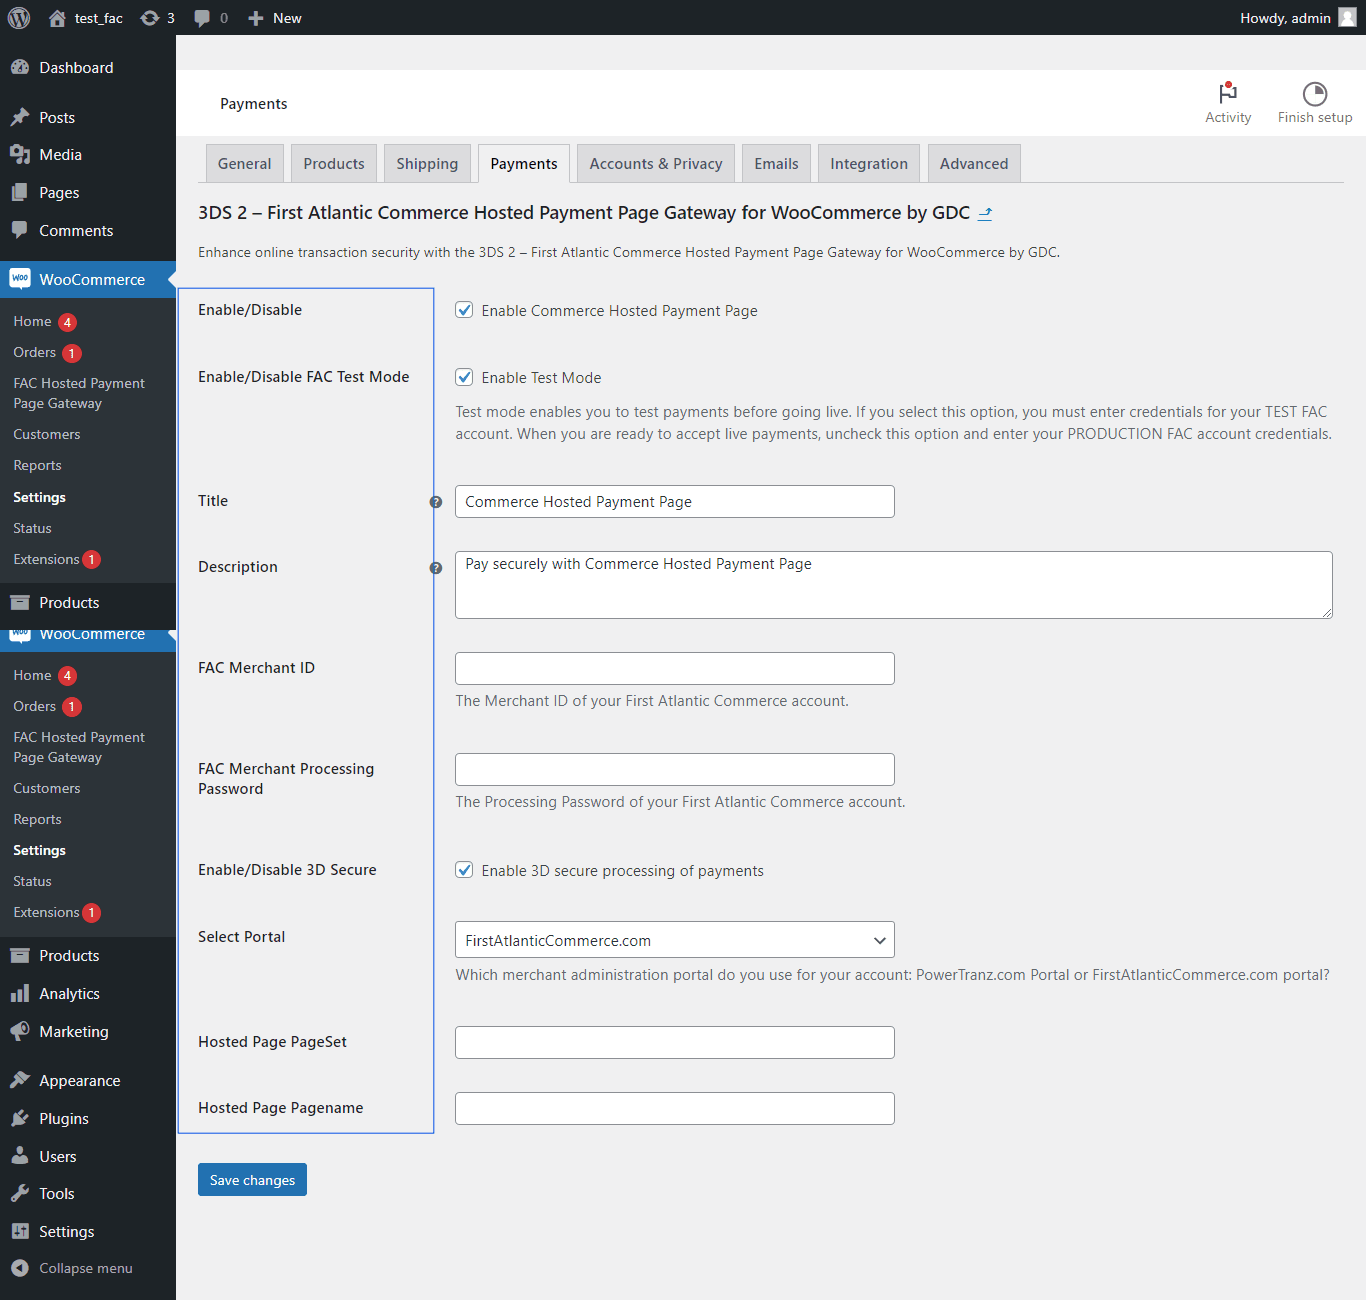Open the Activity flag icon in header
The width and height of the screenshot is (1366, 1300).
[1228, 95]
